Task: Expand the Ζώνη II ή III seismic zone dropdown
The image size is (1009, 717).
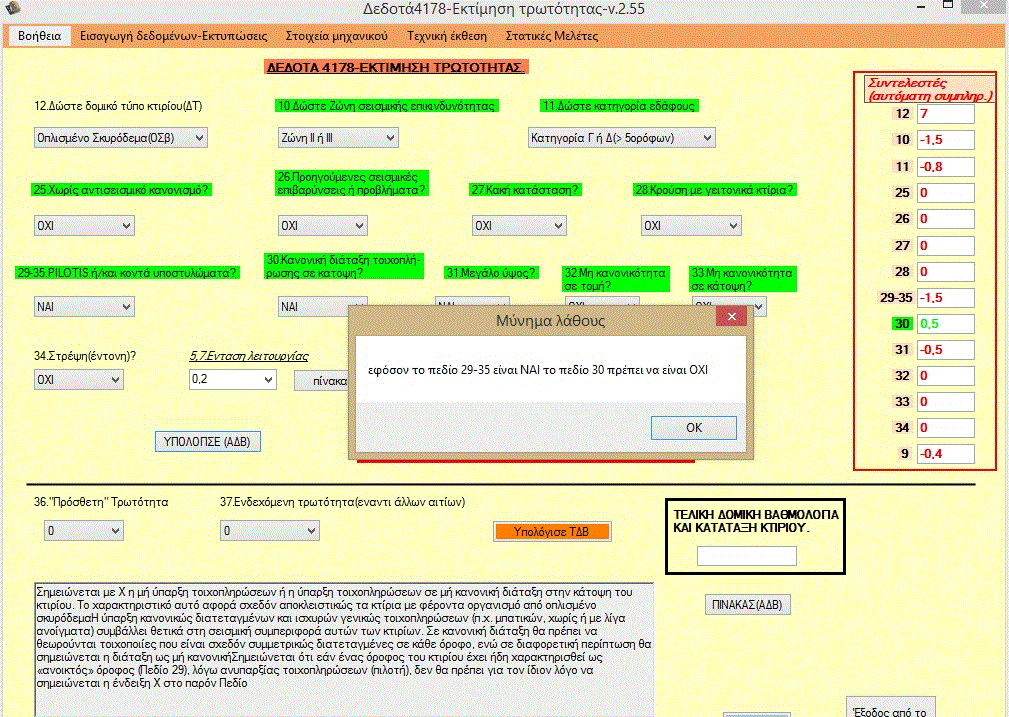Action: click(356, 137)
